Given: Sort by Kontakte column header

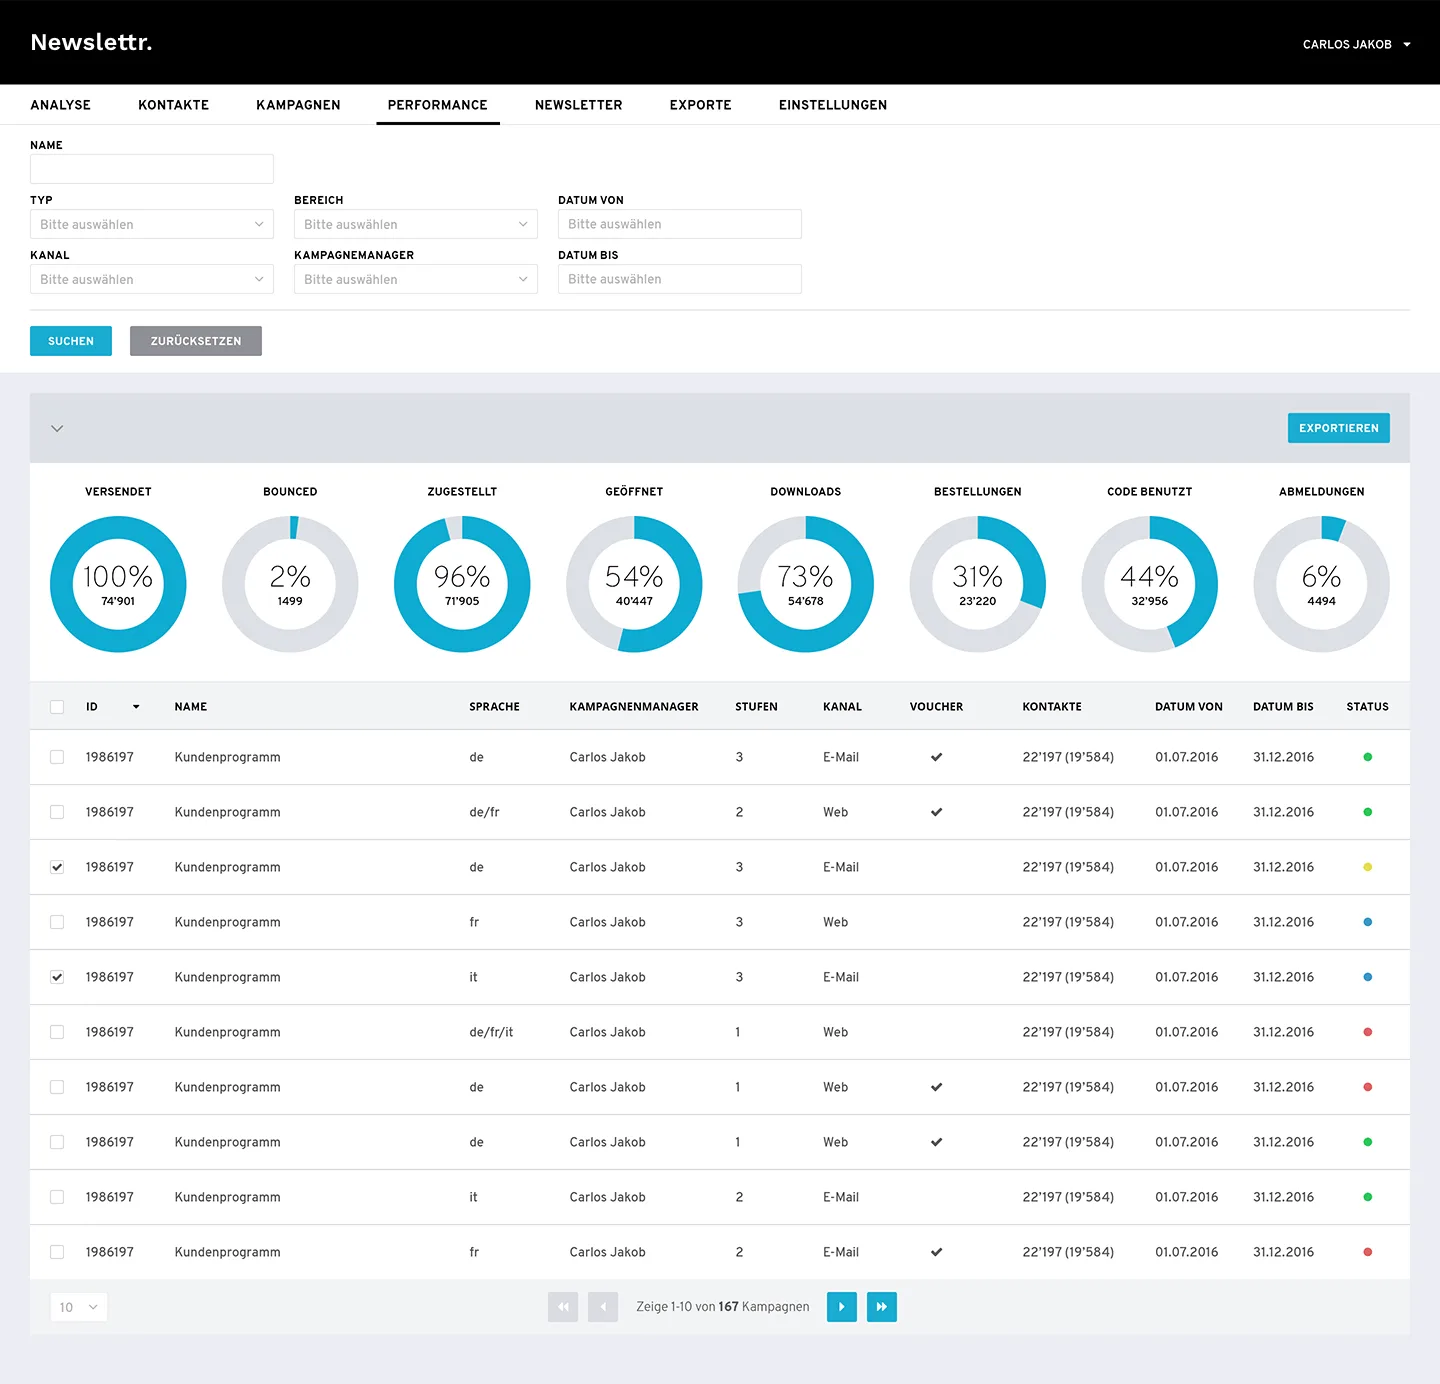Looking at the screenshot, I should (x=1052, y=707).
